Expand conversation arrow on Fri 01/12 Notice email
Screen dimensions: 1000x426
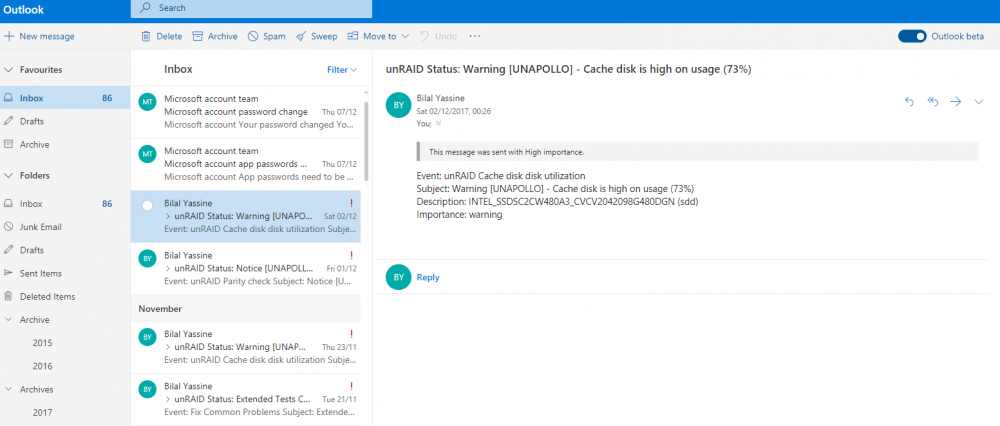coord(168,268)
